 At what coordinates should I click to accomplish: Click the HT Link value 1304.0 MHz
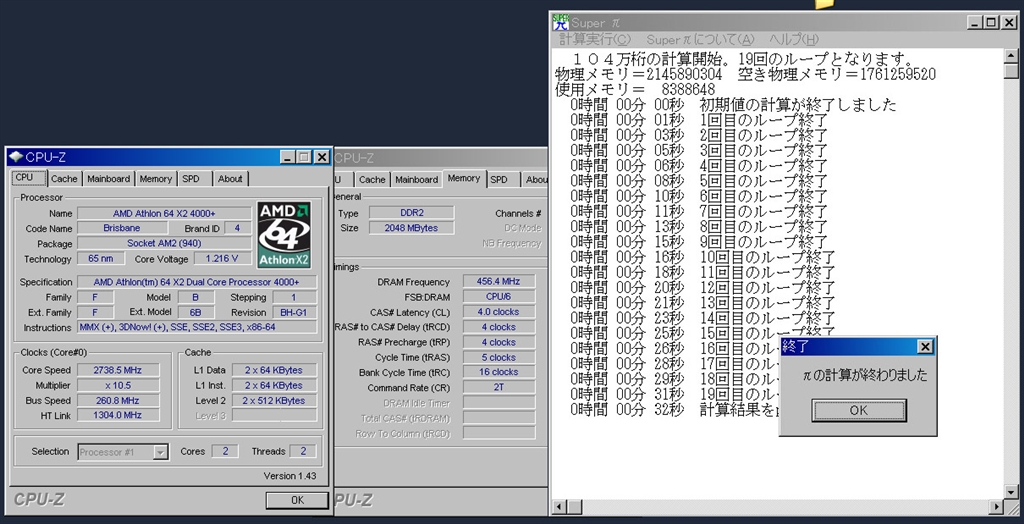pos(118,415)
